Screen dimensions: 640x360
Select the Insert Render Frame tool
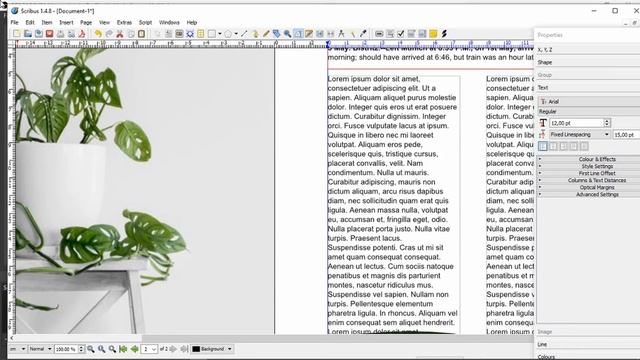190,33
